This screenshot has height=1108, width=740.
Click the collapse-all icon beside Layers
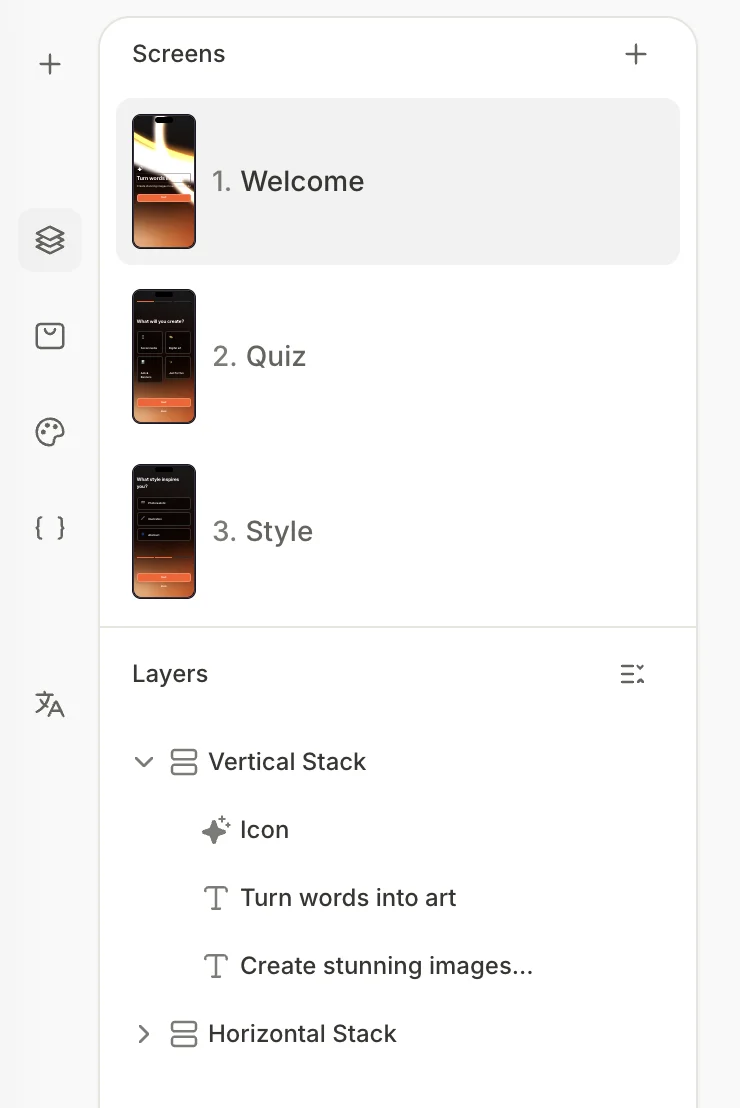coord(632,674)
